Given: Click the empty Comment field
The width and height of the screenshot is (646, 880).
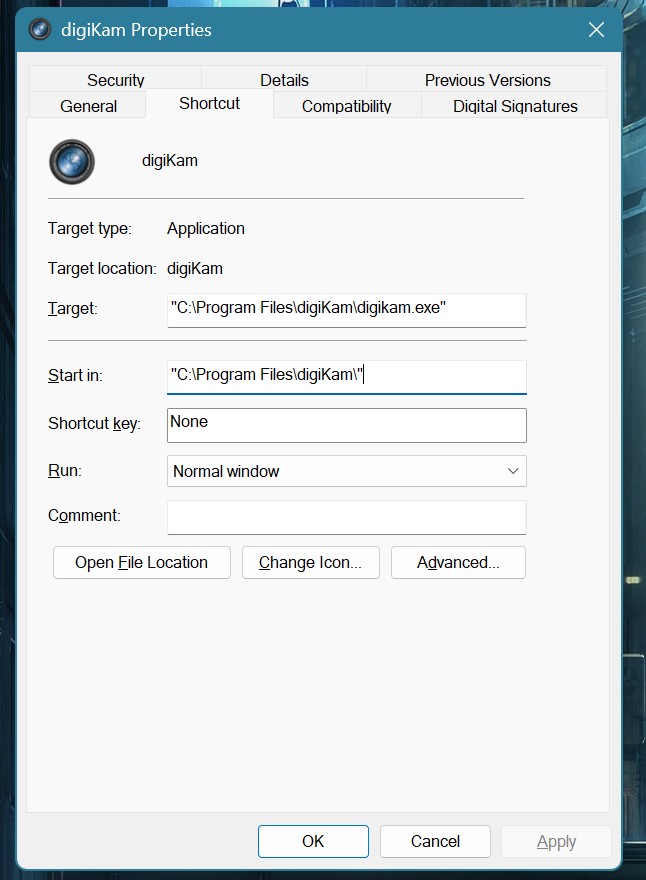Looking at the screenshot, I should coord(346,517).
